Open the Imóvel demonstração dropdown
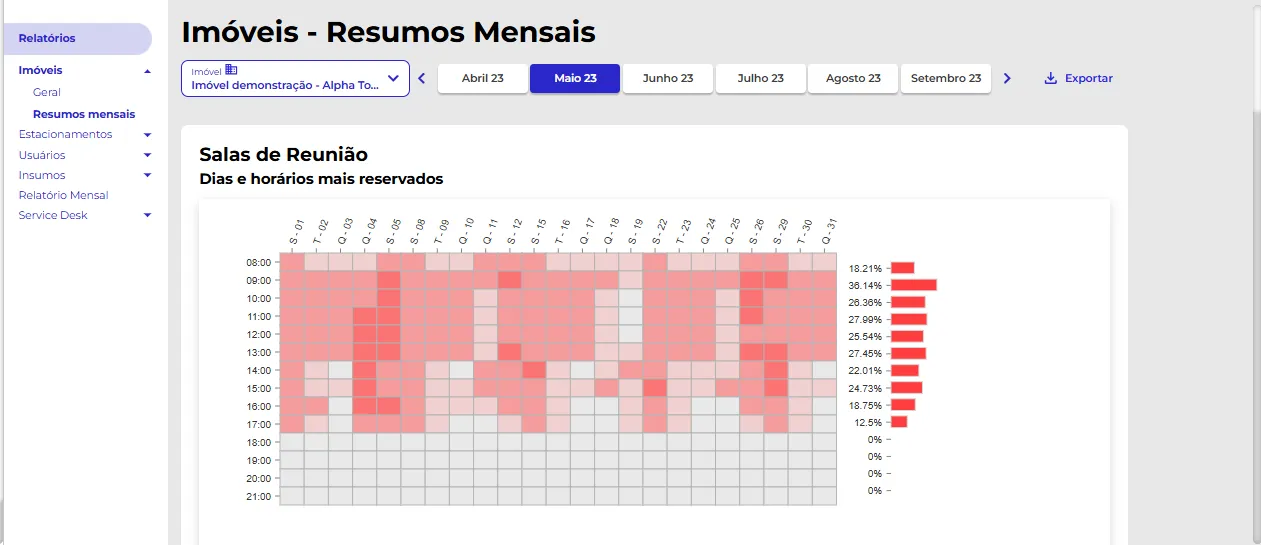The height and width of the screenshot is (545, 1261). pyautogui.click(x=295, y=79)
